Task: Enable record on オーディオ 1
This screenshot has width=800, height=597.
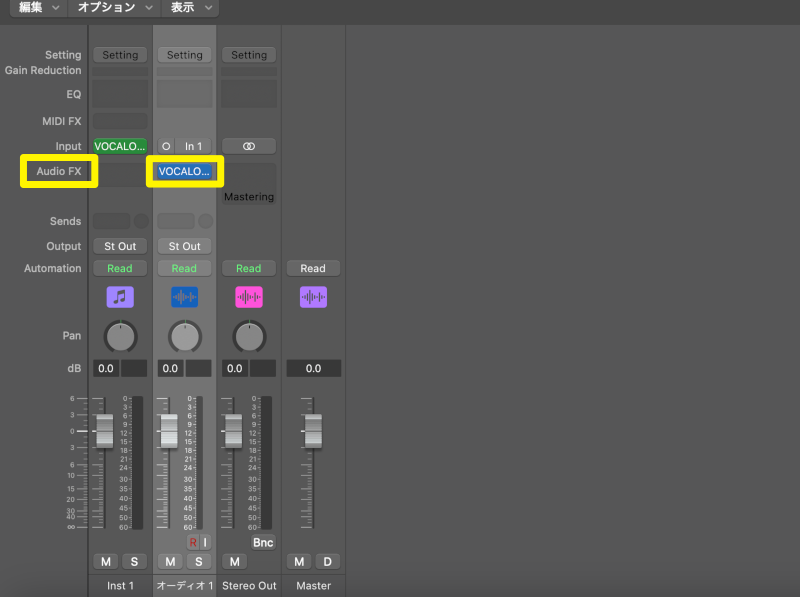Action: pos(193,542)
